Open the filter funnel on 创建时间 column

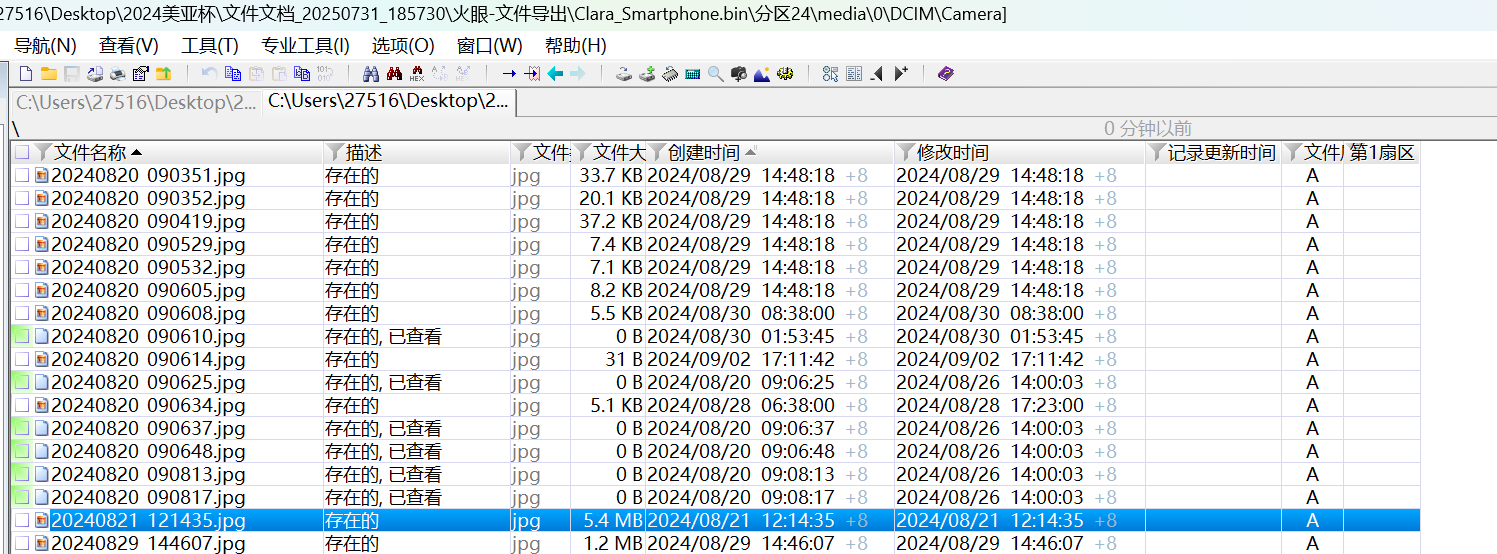[x=657, y=152]
